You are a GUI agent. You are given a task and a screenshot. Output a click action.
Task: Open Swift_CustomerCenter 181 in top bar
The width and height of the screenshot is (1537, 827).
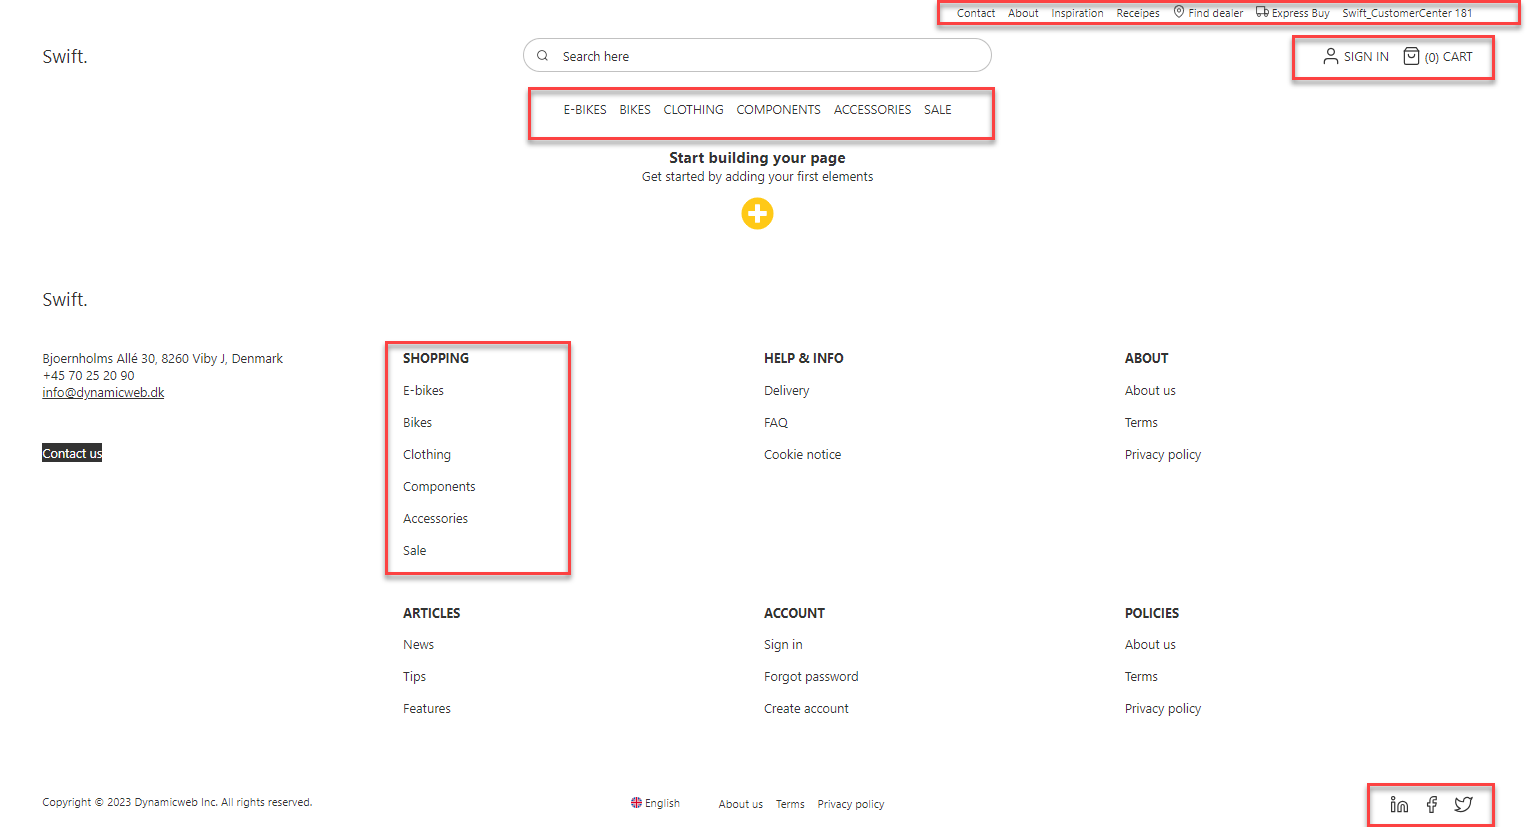pyautogui.click(x=1406, y=13)
